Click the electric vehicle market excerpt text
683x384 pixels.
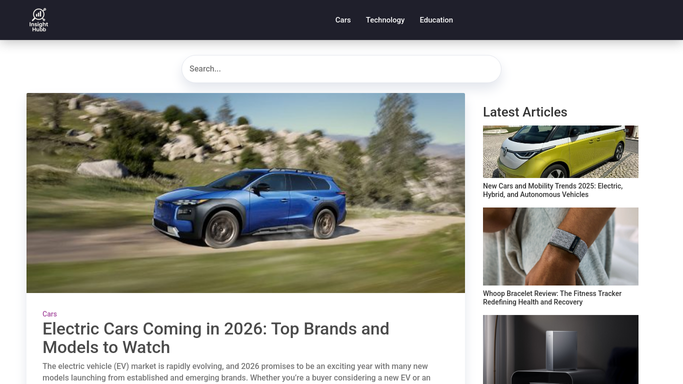tap(236, 372)
